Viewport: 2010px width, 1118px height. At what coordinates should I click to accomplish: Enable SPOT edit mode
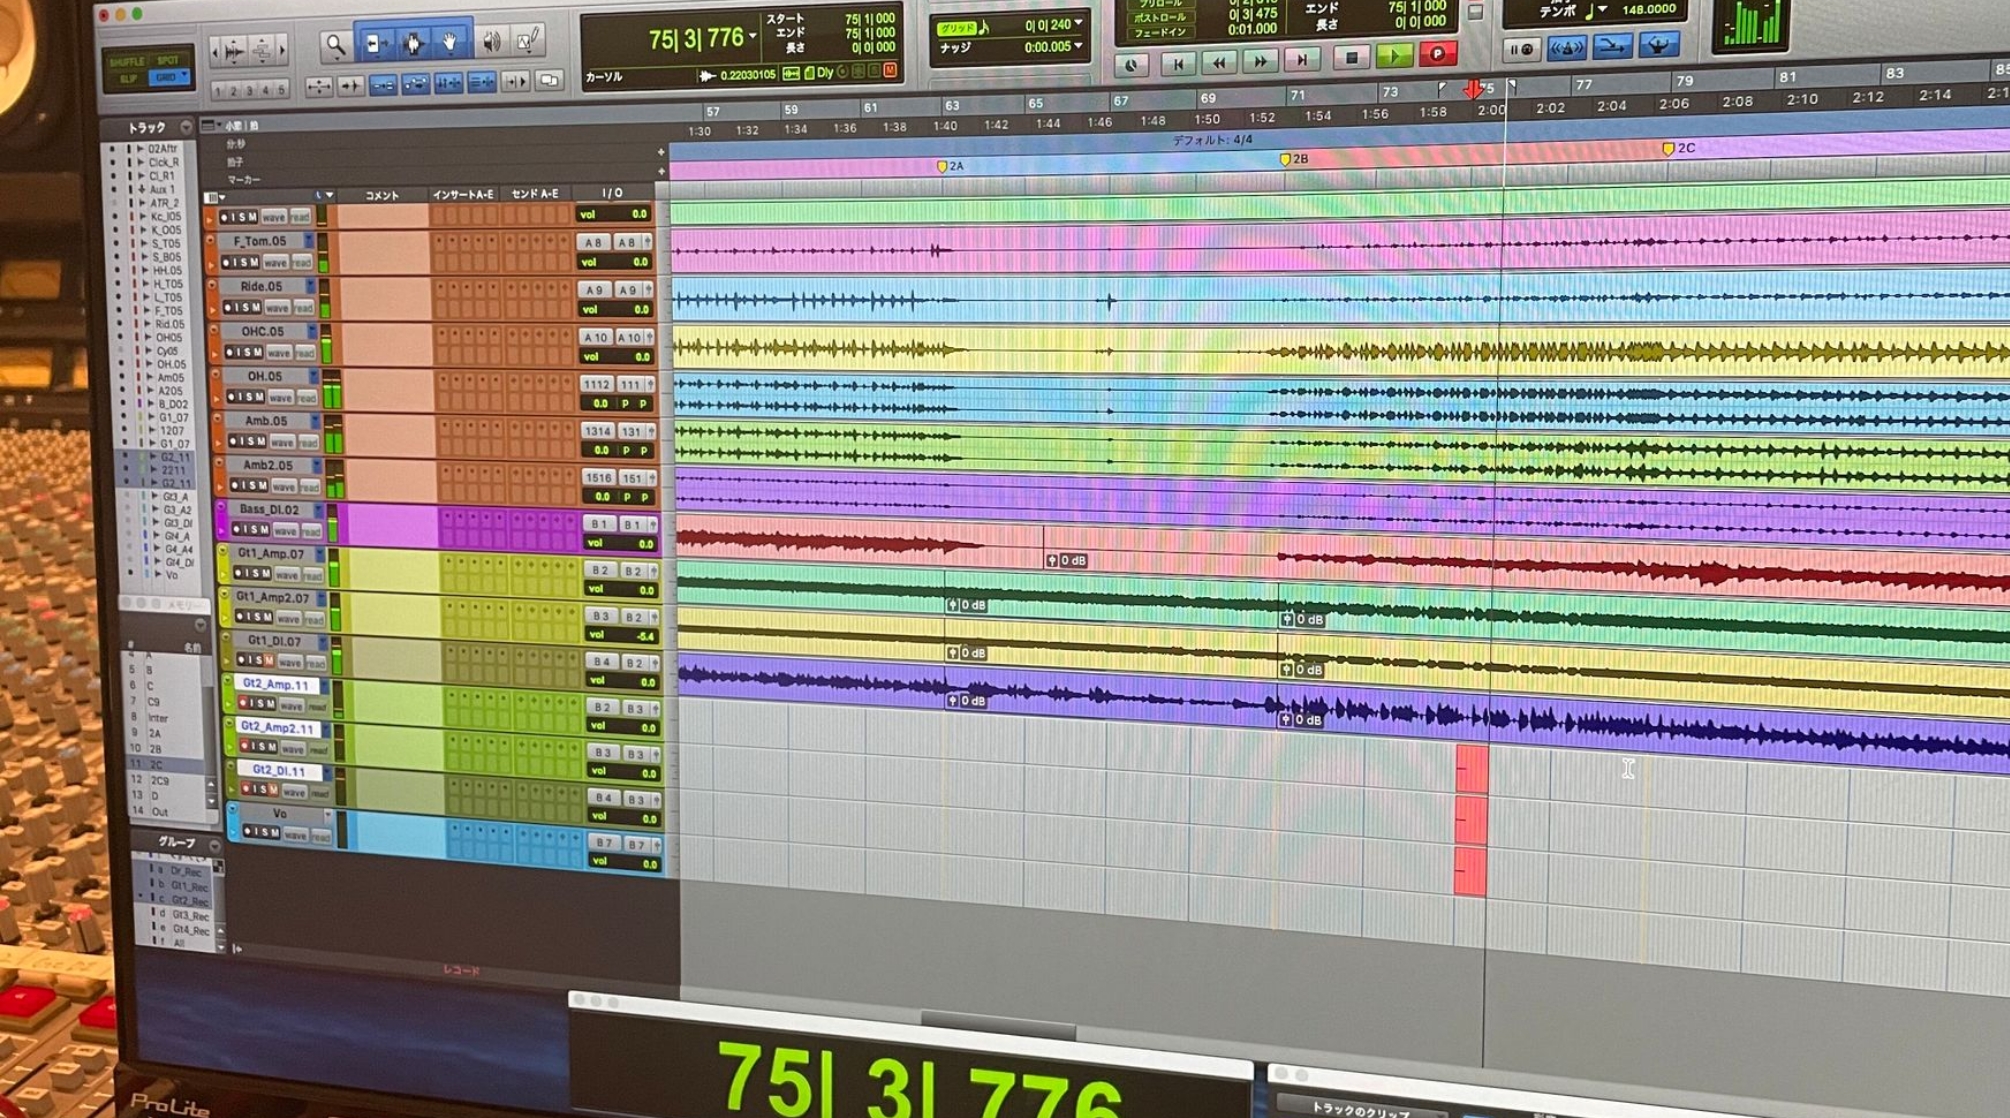pos(168,60)
